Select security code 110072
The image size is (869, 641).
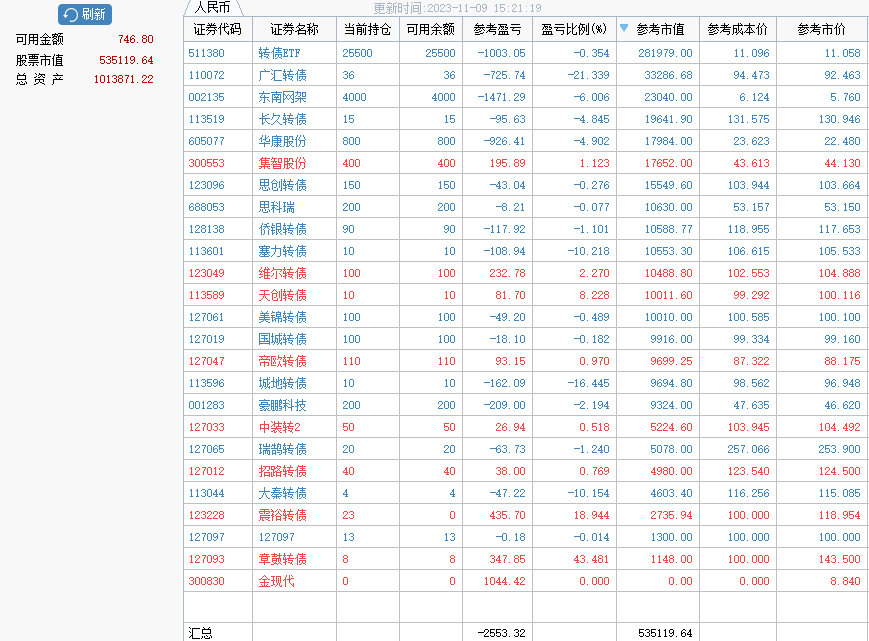click(x=206, y=75)
